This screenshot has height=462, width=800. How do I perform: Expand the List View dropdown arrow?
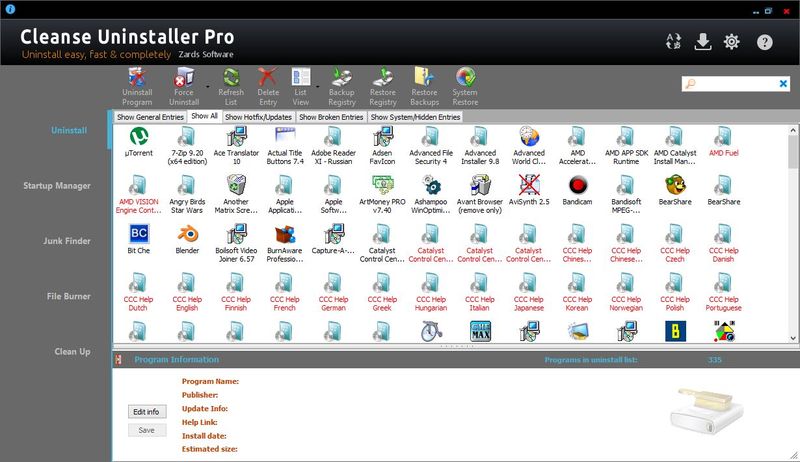pyautogui.click(x=317, y=87)
